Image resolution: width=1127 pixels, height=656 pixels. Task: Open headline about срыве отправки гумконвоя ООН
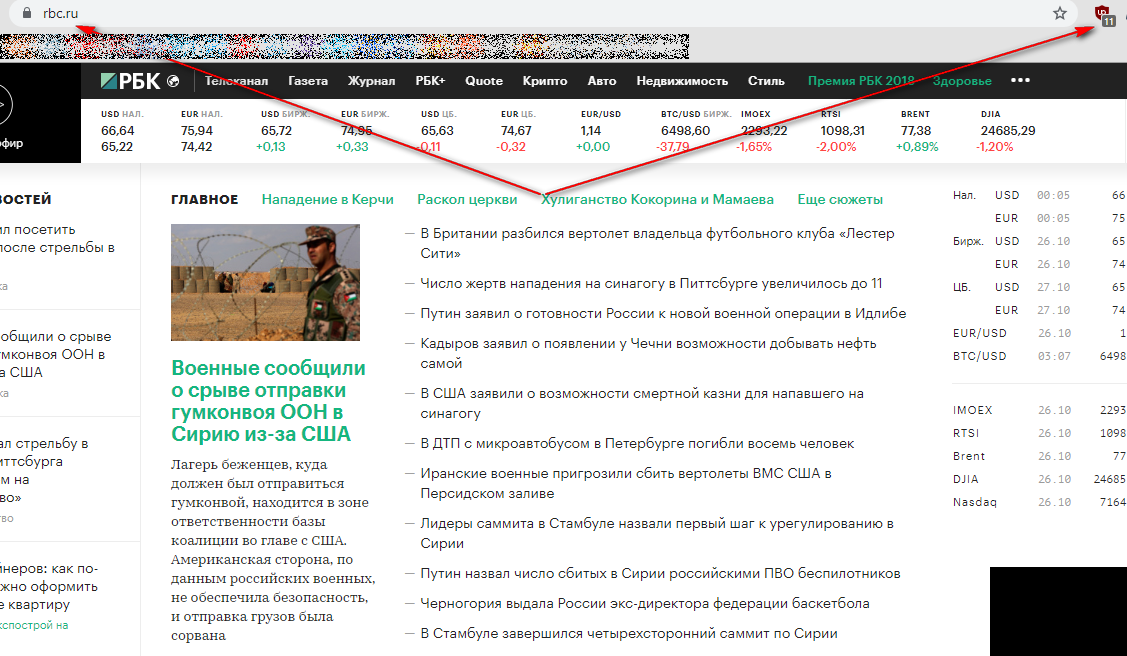268,401
